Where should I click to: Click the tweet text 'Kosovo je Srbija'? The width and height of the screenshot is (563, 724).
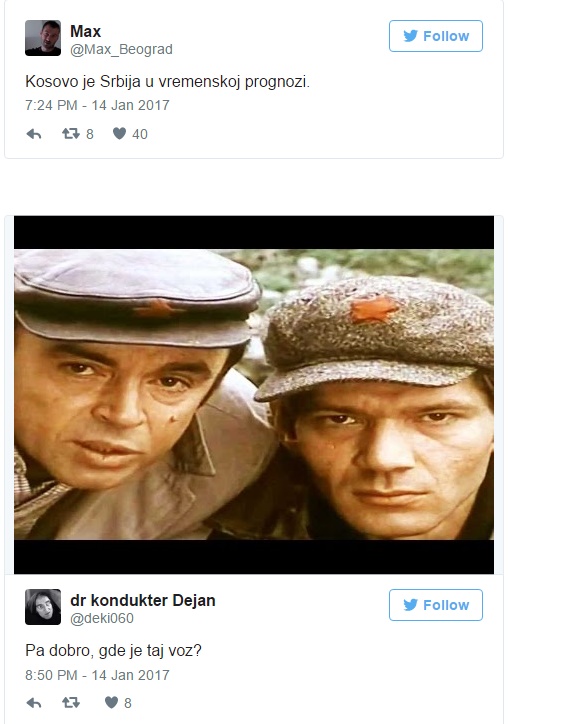167,82
